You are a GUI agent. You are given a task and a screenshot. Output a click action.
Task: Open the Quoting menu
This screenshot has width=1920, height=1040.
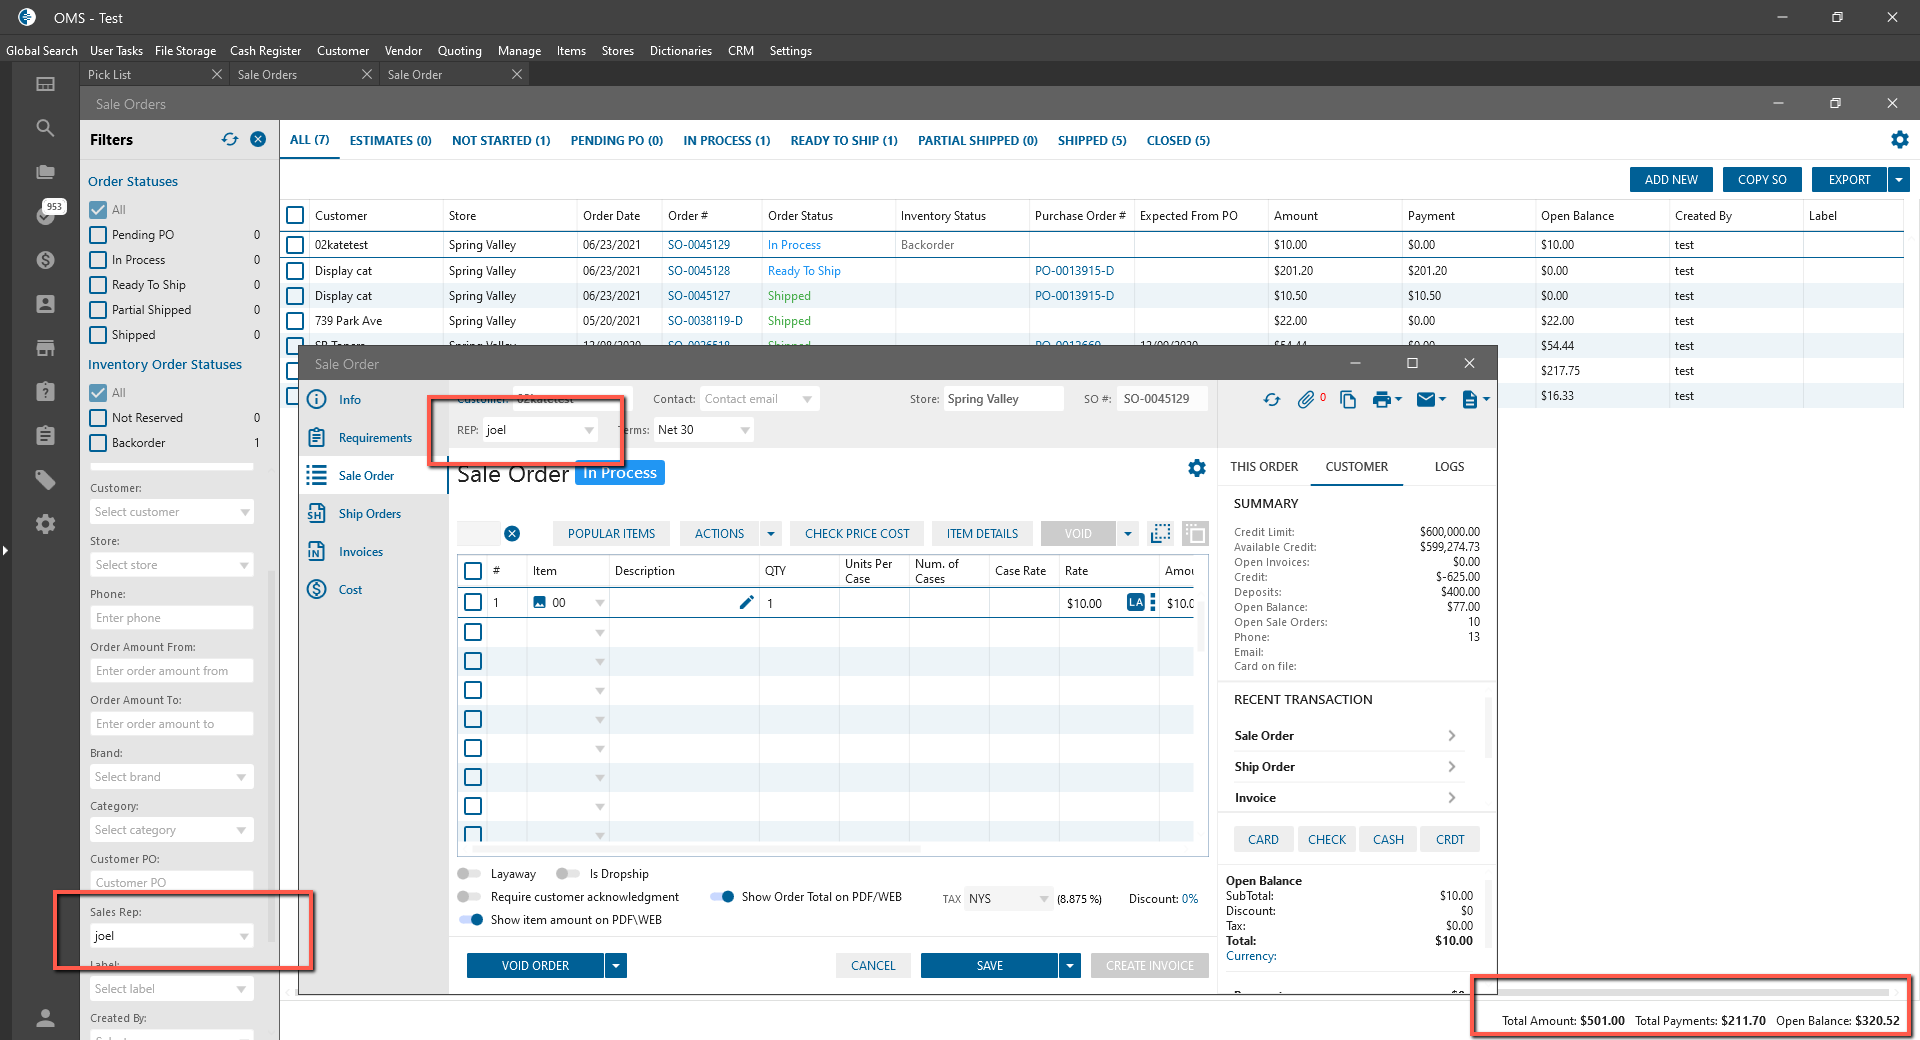pyautogui.click(x=459, y=51)
